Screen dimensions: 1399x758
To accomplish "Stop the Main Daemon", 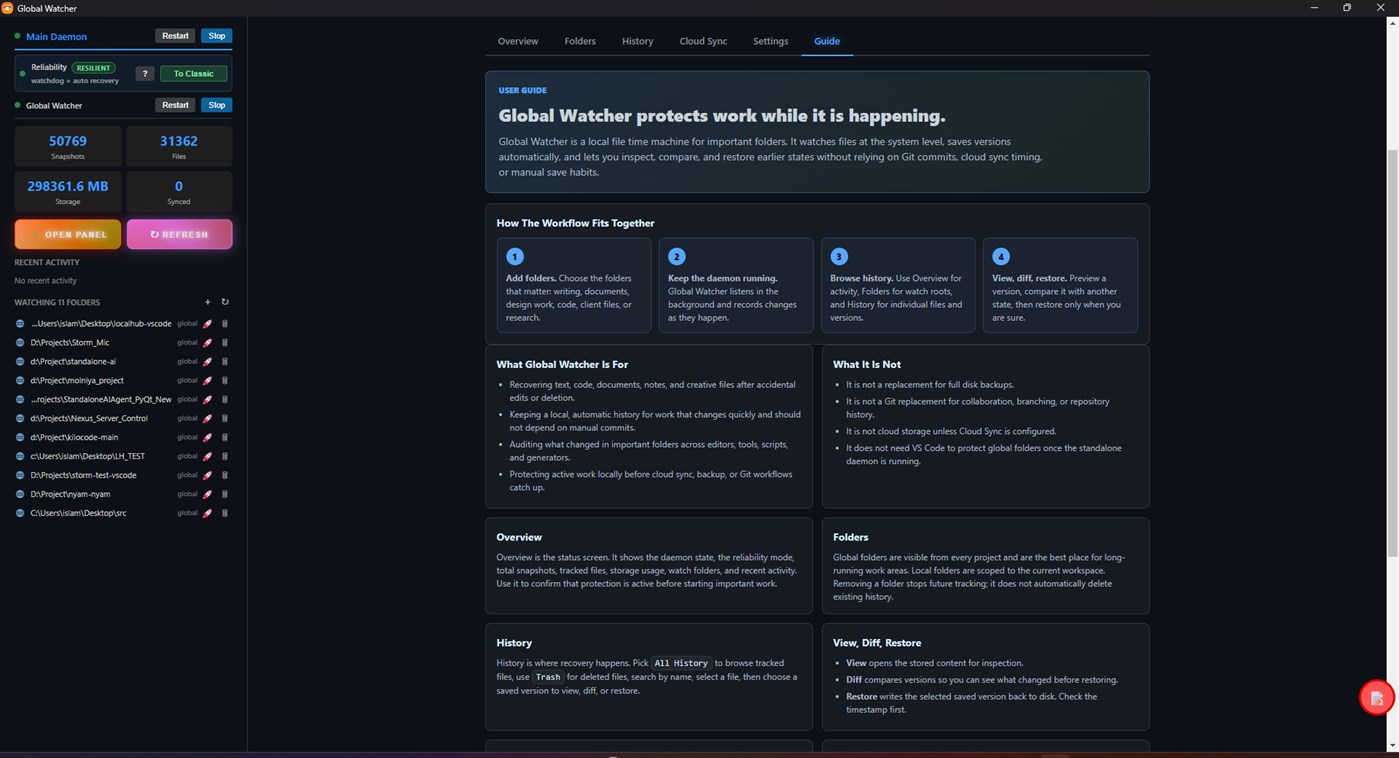I will [217, 36].
